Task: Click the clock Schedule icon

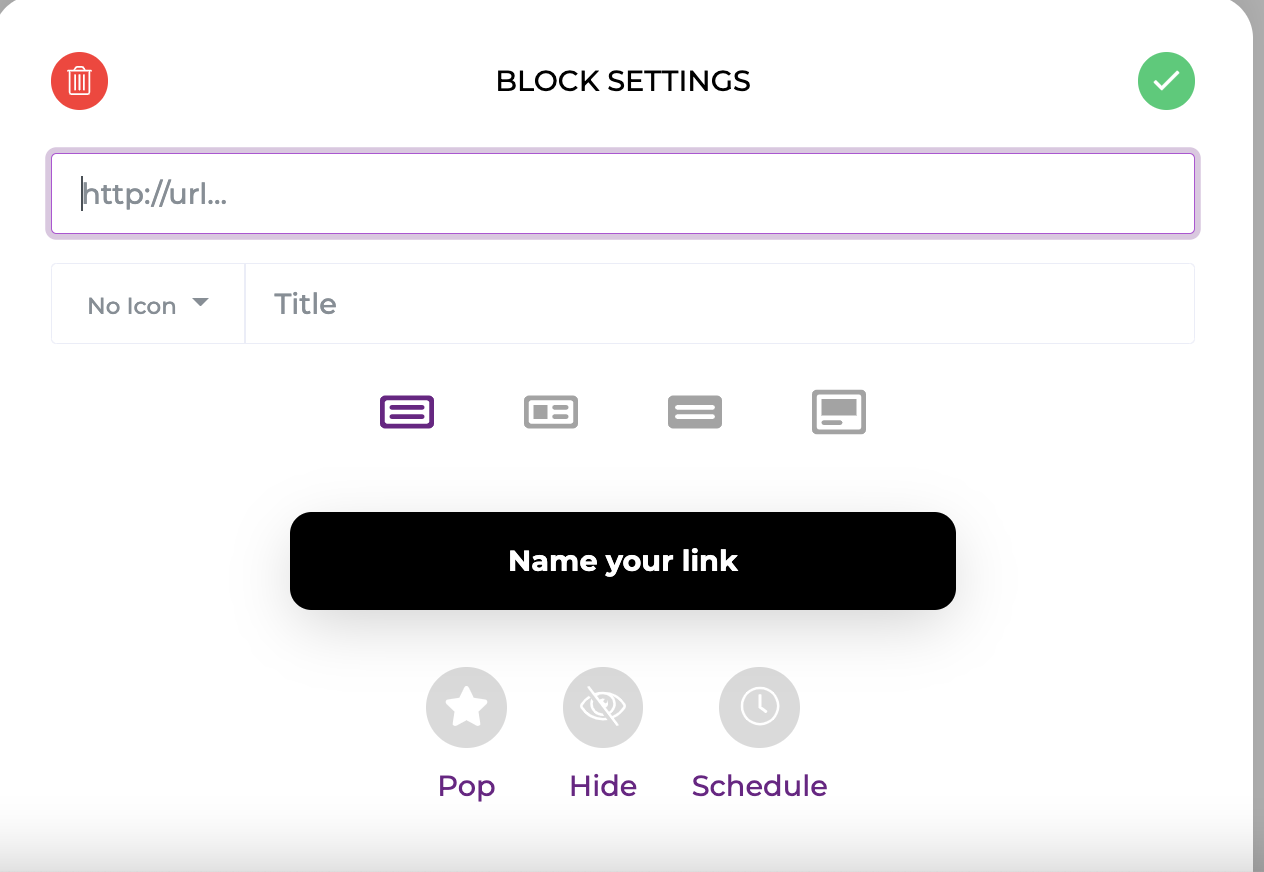Action: pyautogui.click(x=759, y=708)
